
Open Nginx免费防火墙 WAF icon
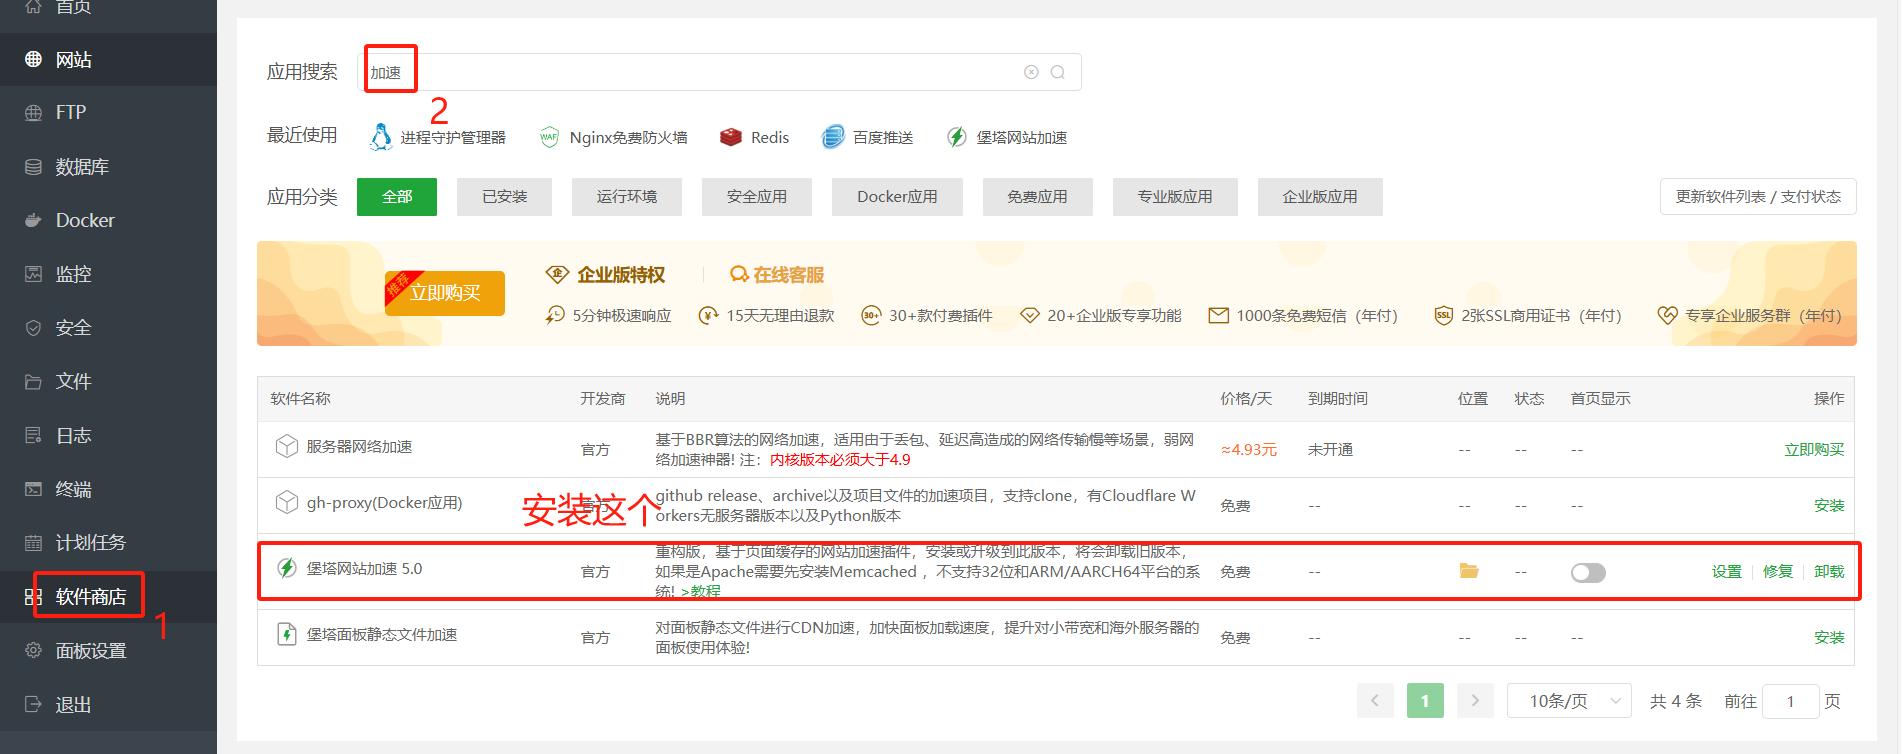coord(548,137)
